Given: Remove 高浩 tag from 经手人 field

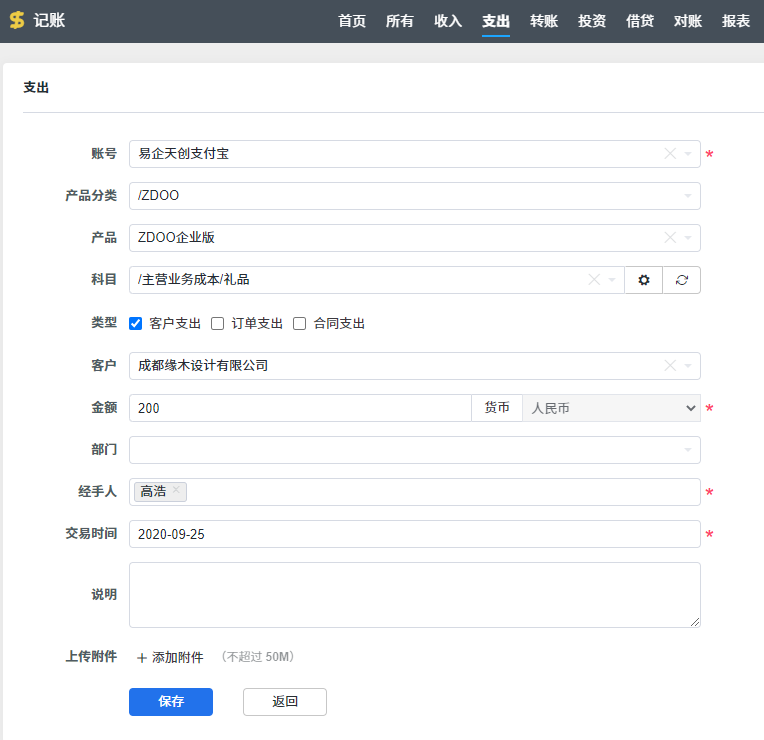Looking at the screenshot, I should 176,490.
